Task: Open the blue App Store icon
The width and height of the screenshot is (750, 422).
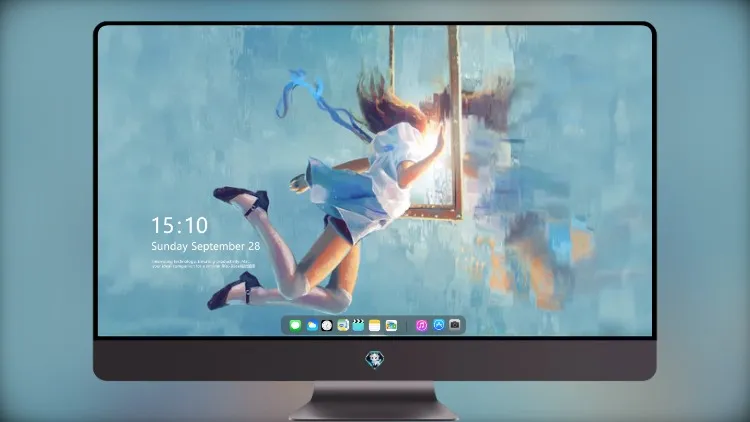Action: click(439, 325)
